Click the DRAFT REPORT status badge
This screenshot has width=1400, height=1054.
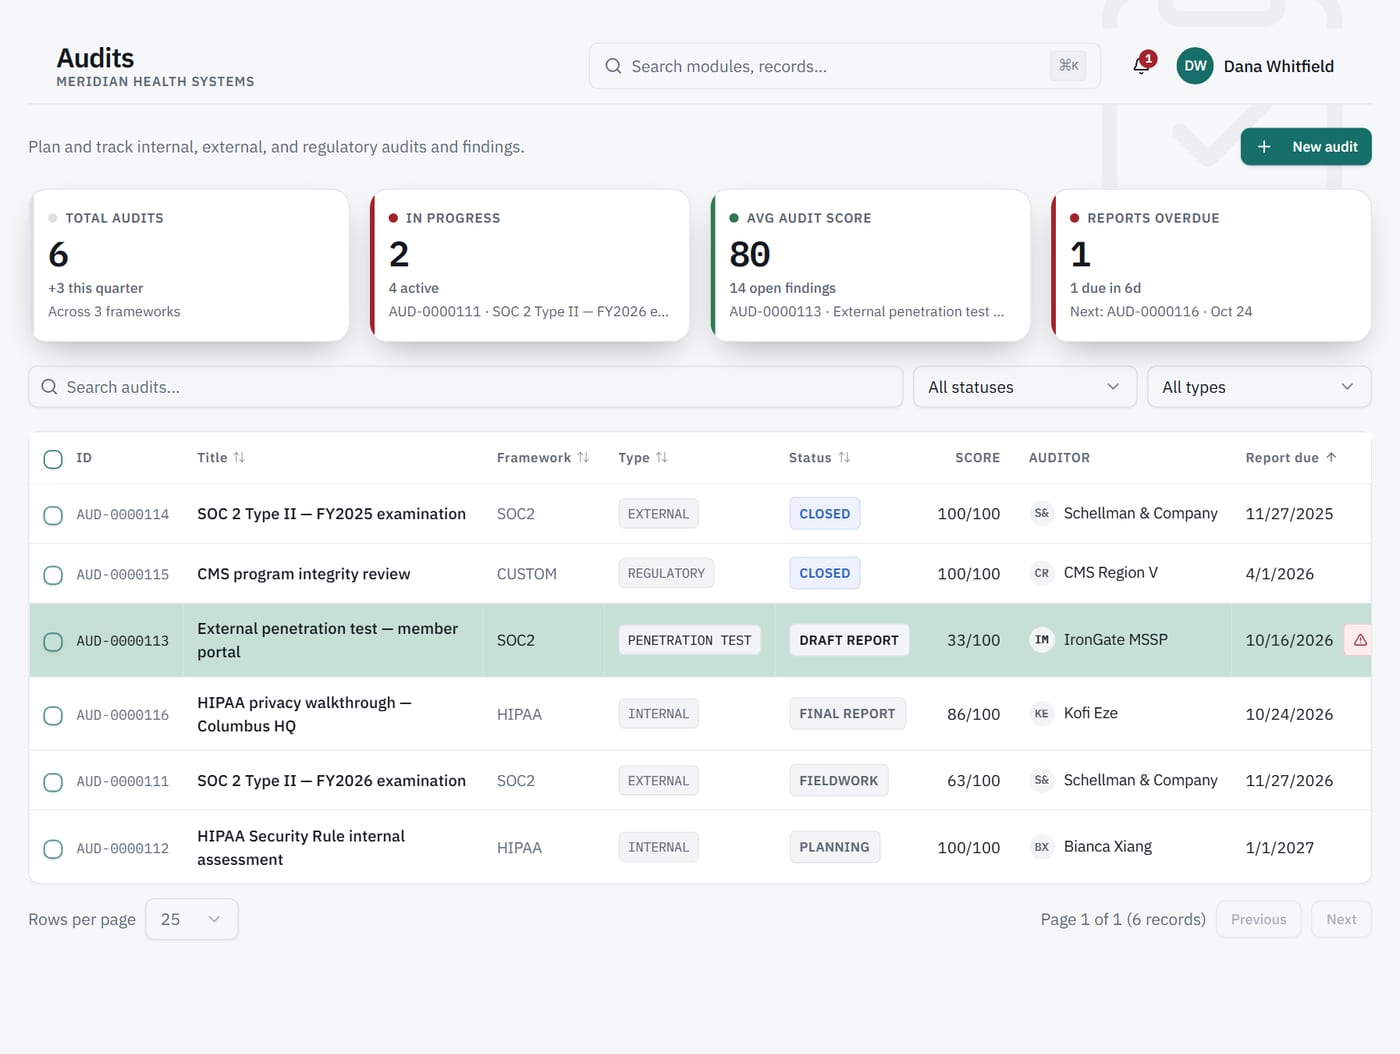tap(849, 640)
